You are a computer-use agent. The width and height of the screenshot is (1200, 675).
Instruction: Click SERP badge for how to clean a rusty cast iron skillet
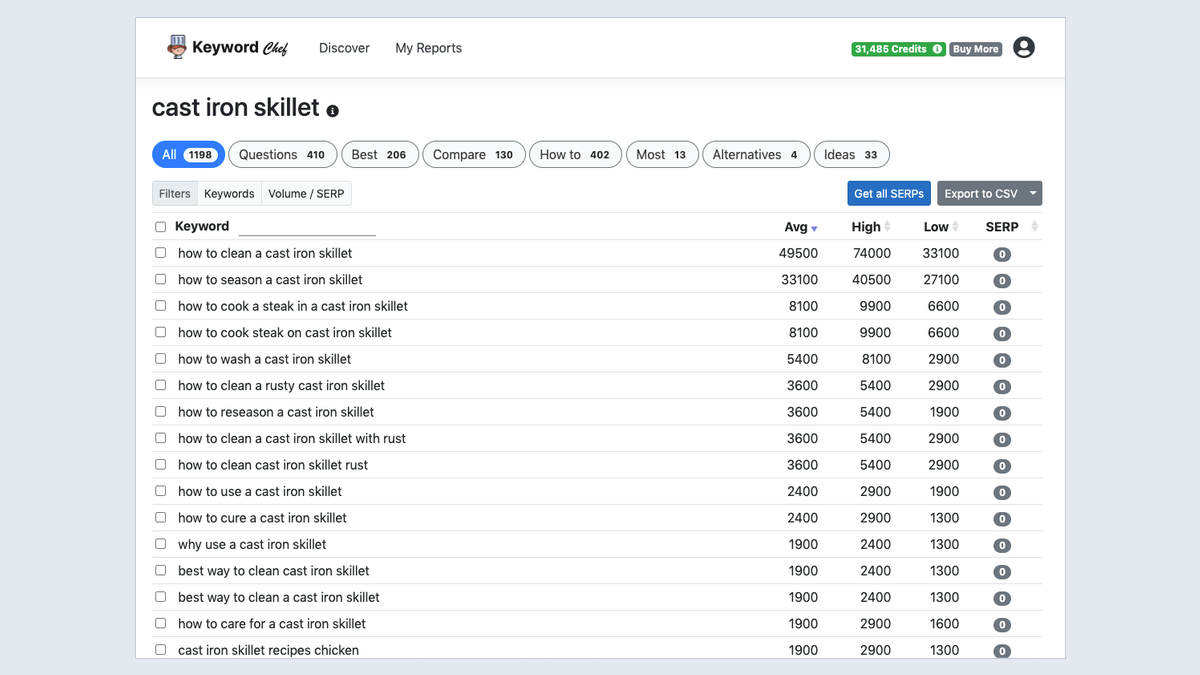coord(1002,386)
